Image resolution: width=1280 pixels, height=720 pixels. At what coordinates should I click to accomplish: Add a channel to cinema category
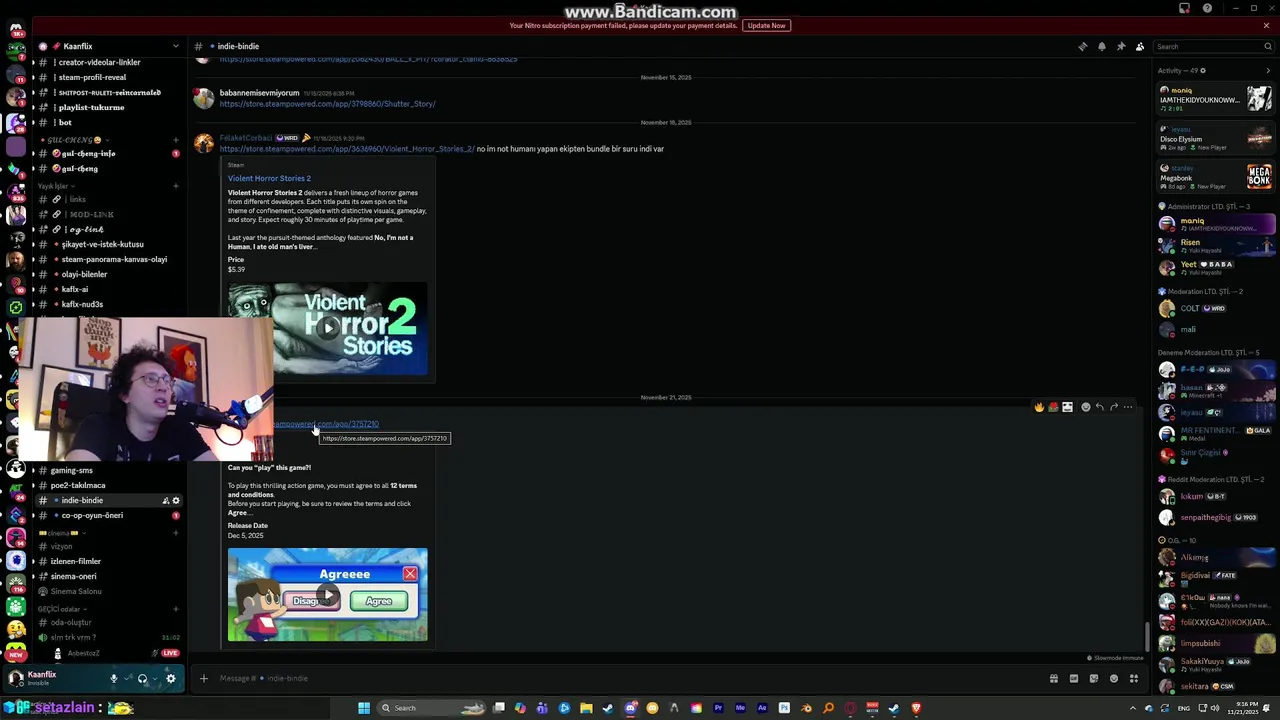click(x=176, y=533)
